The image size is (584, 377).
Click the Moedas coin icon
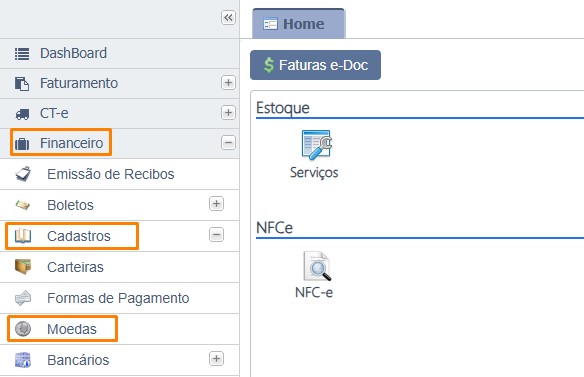(23, 329)
